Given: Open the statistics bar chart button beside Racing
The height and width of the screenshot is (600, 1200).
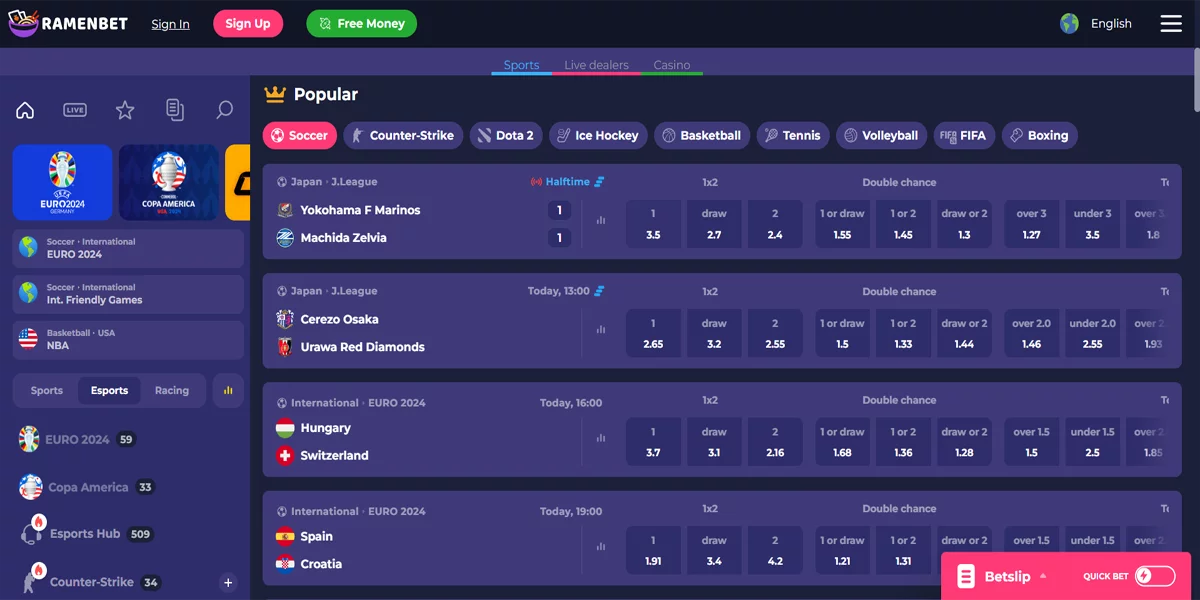Looking at the screenshot, I should point(228,390).
